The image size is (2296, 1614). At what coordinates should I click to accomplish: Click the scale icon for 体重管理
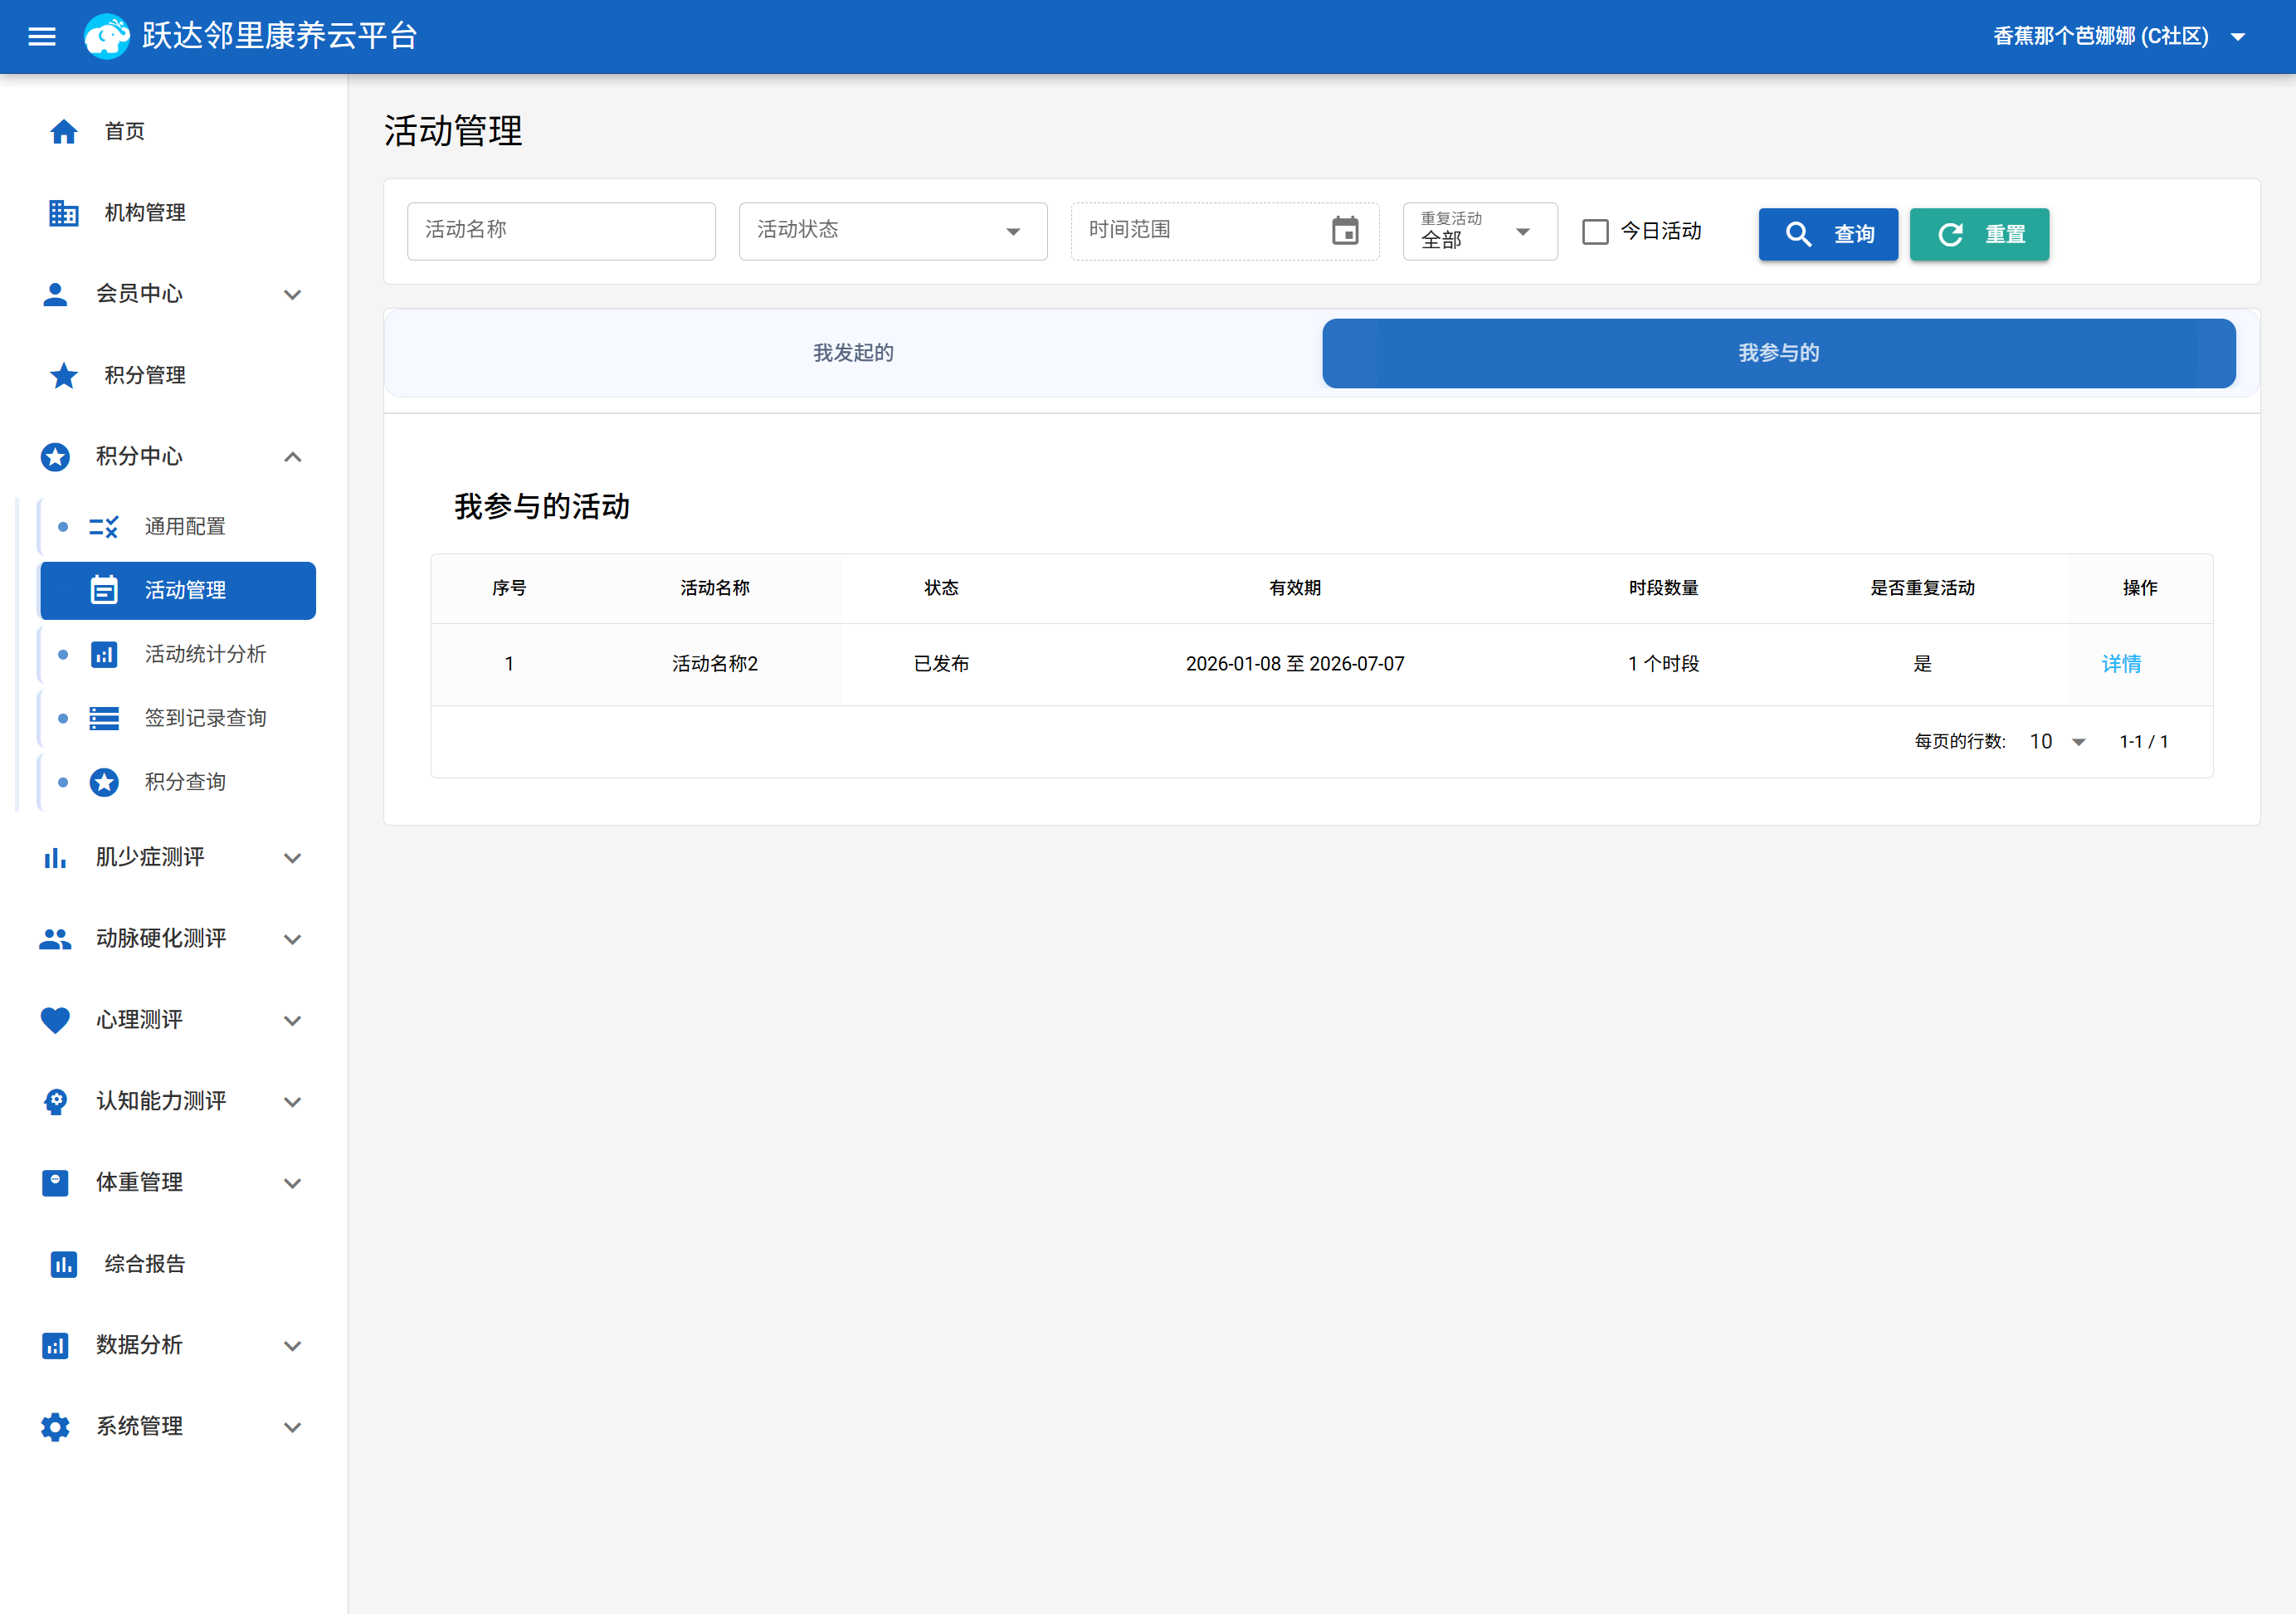tap(55, 1183)
